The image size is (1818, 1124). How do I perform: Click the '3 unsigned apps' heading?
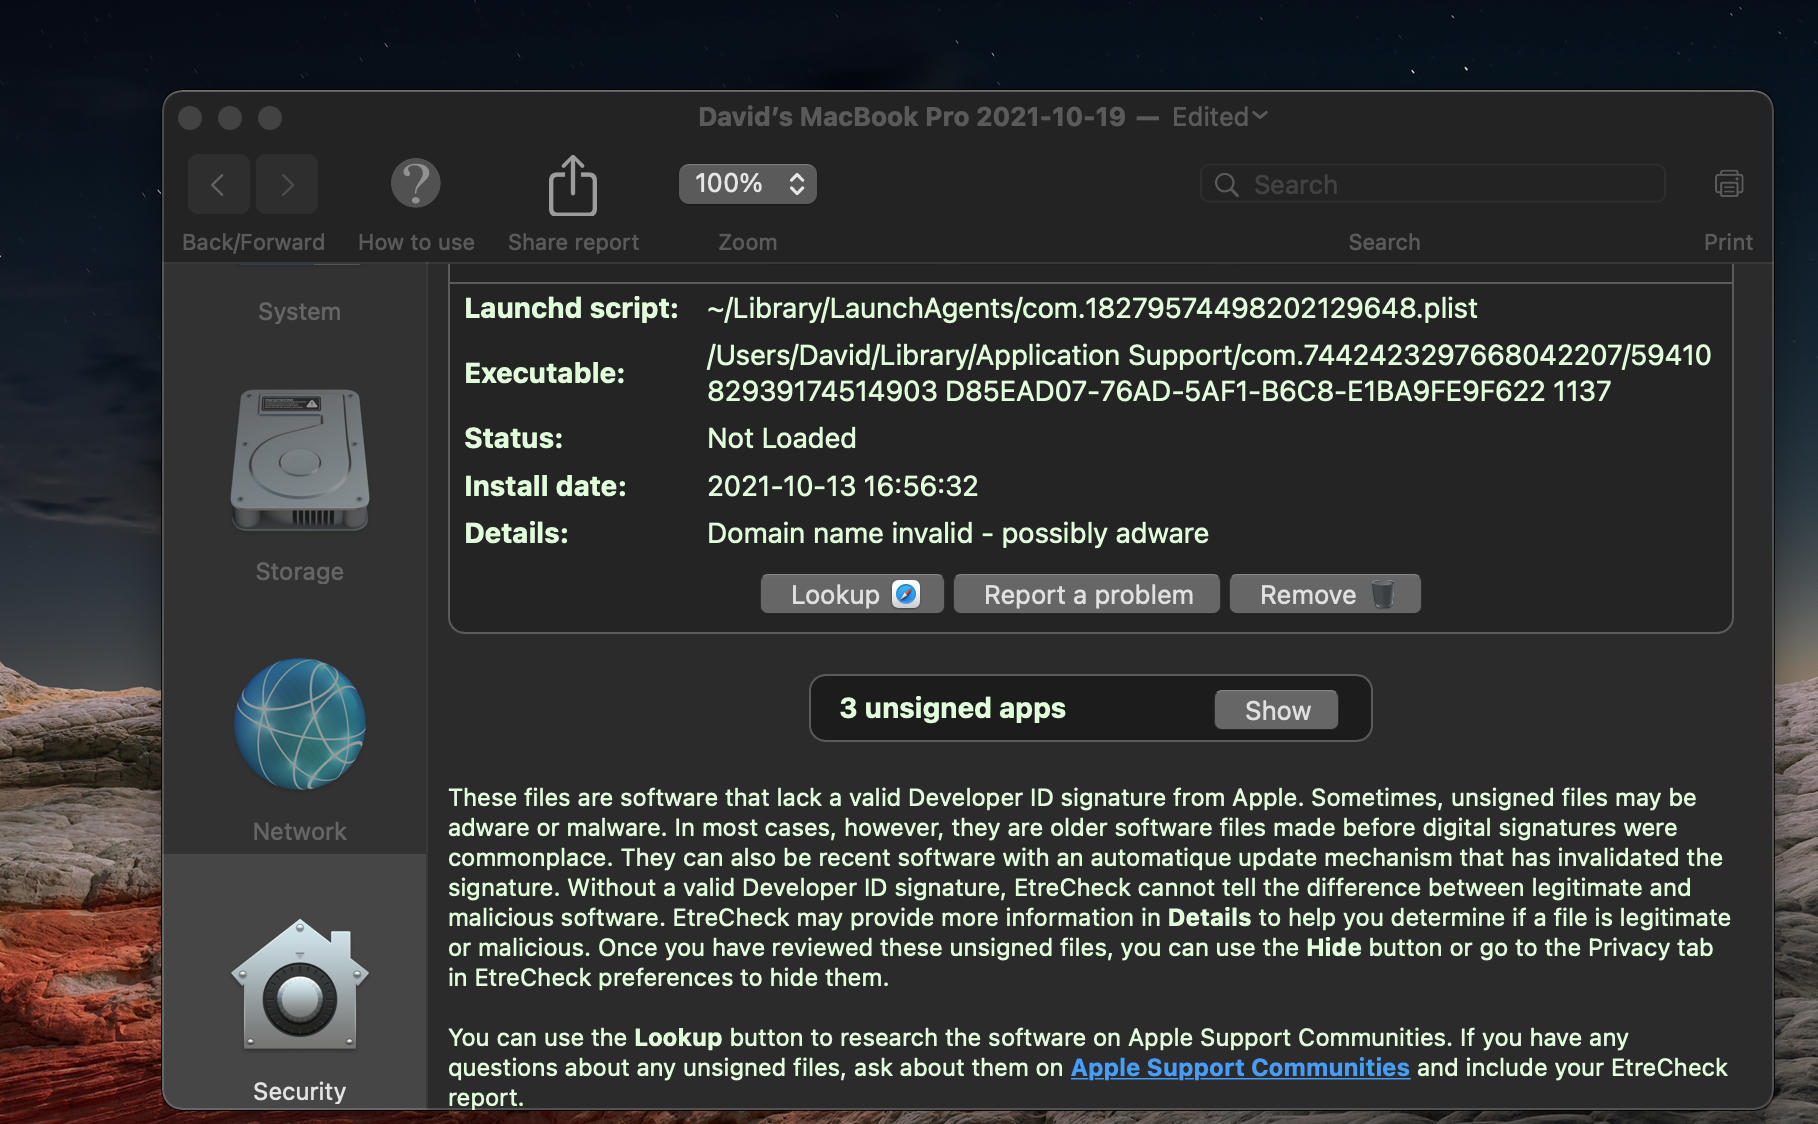tap(952, 708)
